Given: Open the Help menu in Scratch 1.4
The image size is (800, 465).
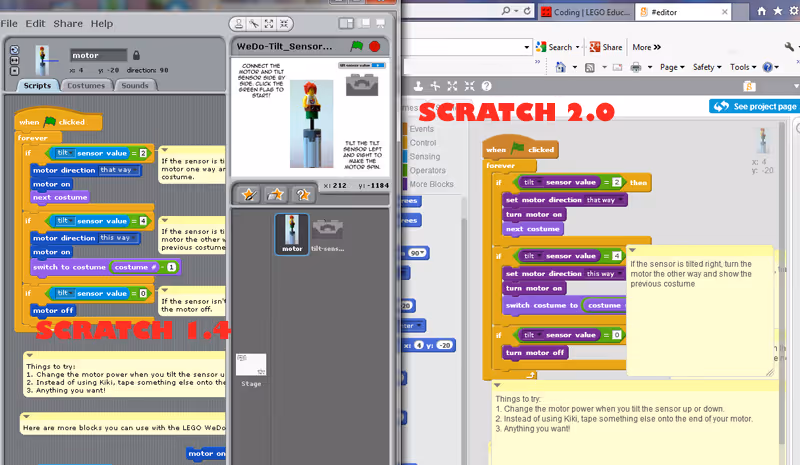Looking at the screenshot, I should (102, 23).
